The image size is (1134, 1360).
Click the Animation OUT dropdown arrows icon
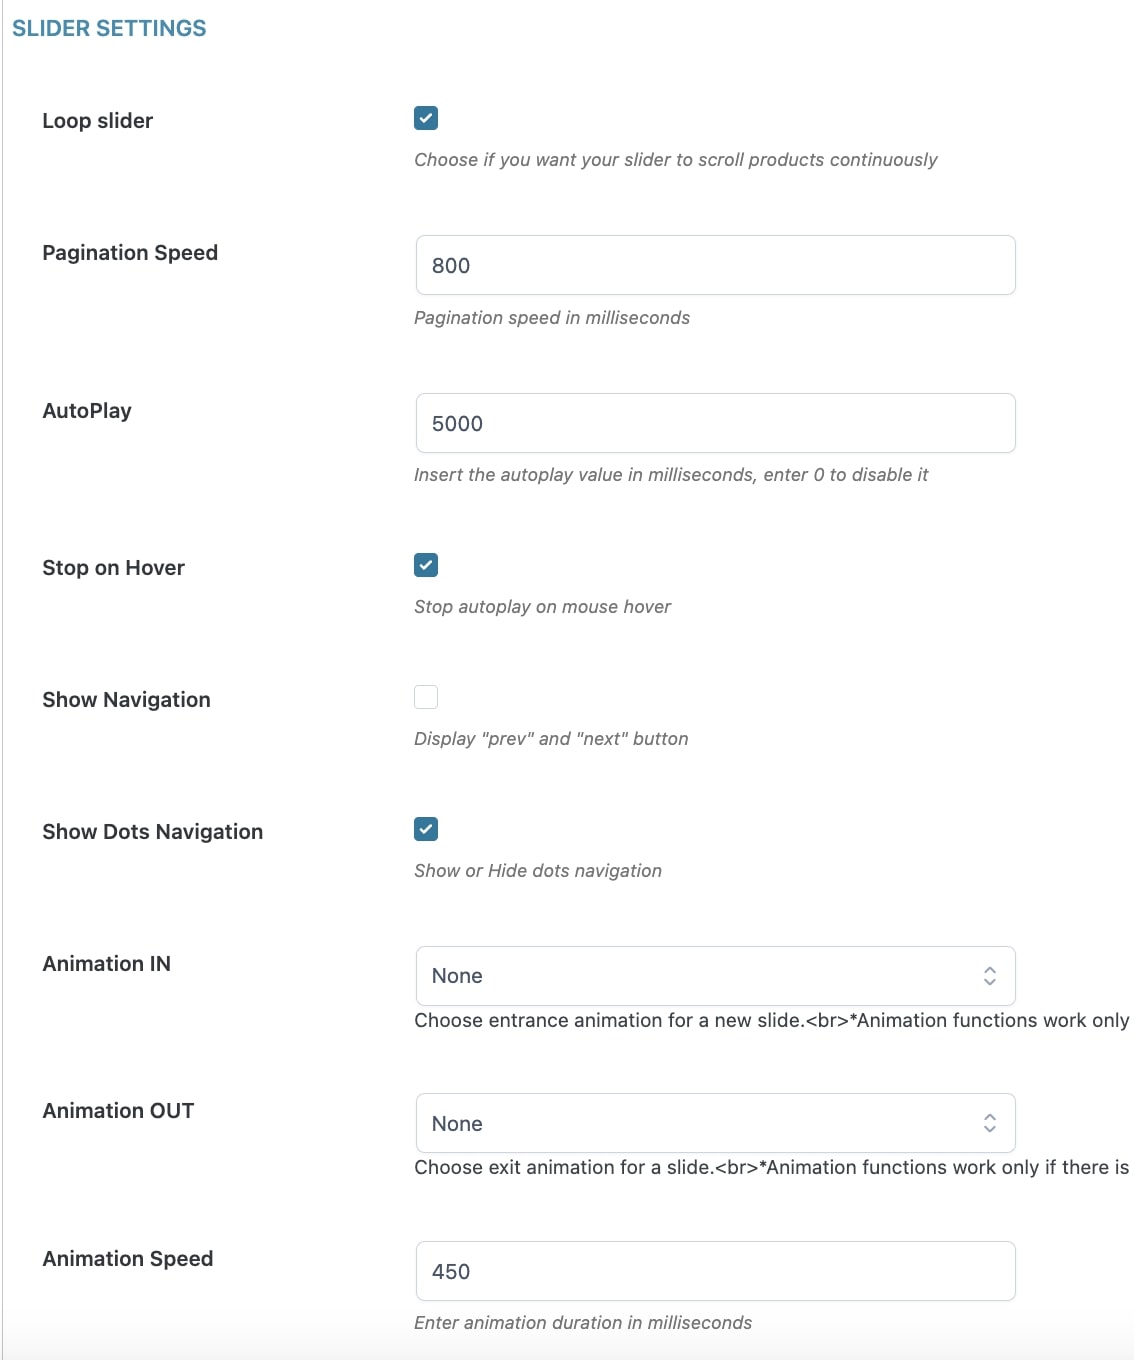point(989,1123)
